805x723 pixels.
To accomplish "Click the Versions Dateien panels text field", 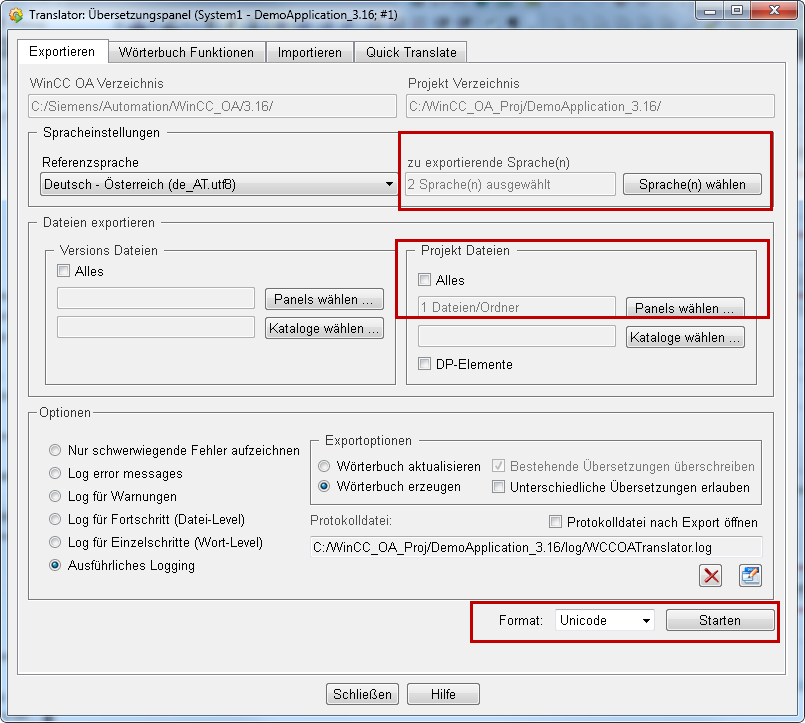I will tap(156, 298).
